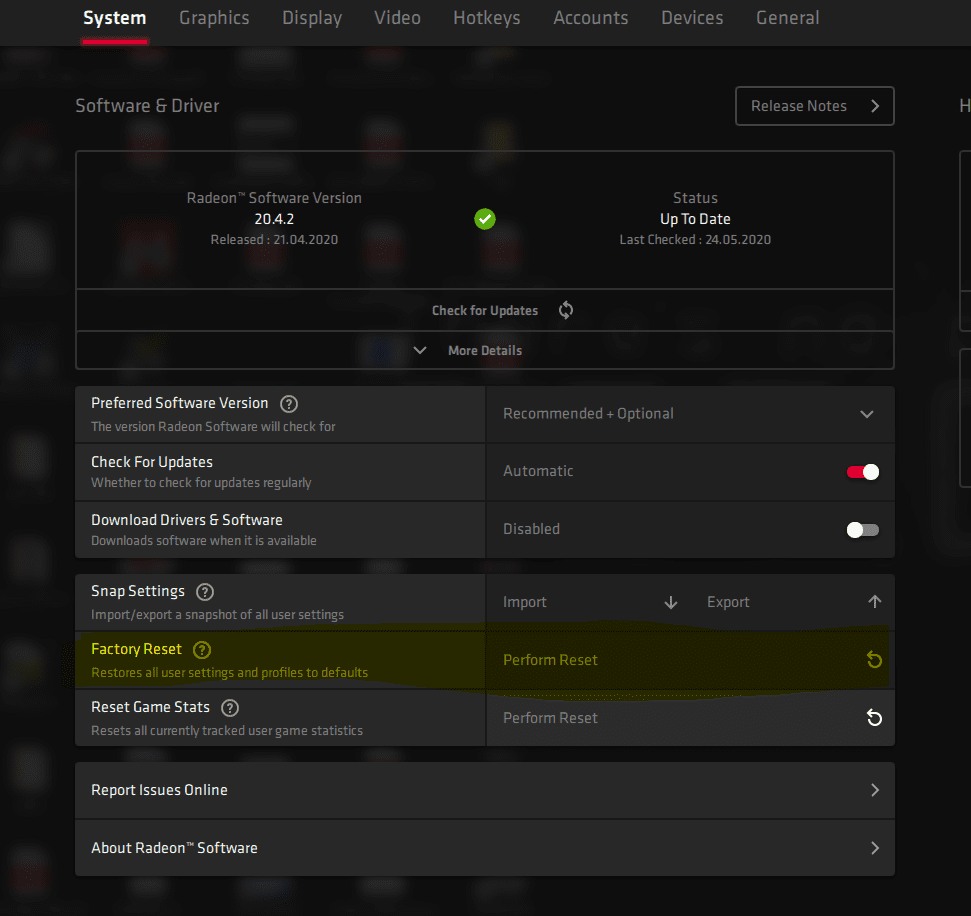This screenshot has width=971, height=916.
Task: Click the 'Reset Game Stats' label text
Action: (150, 707)
